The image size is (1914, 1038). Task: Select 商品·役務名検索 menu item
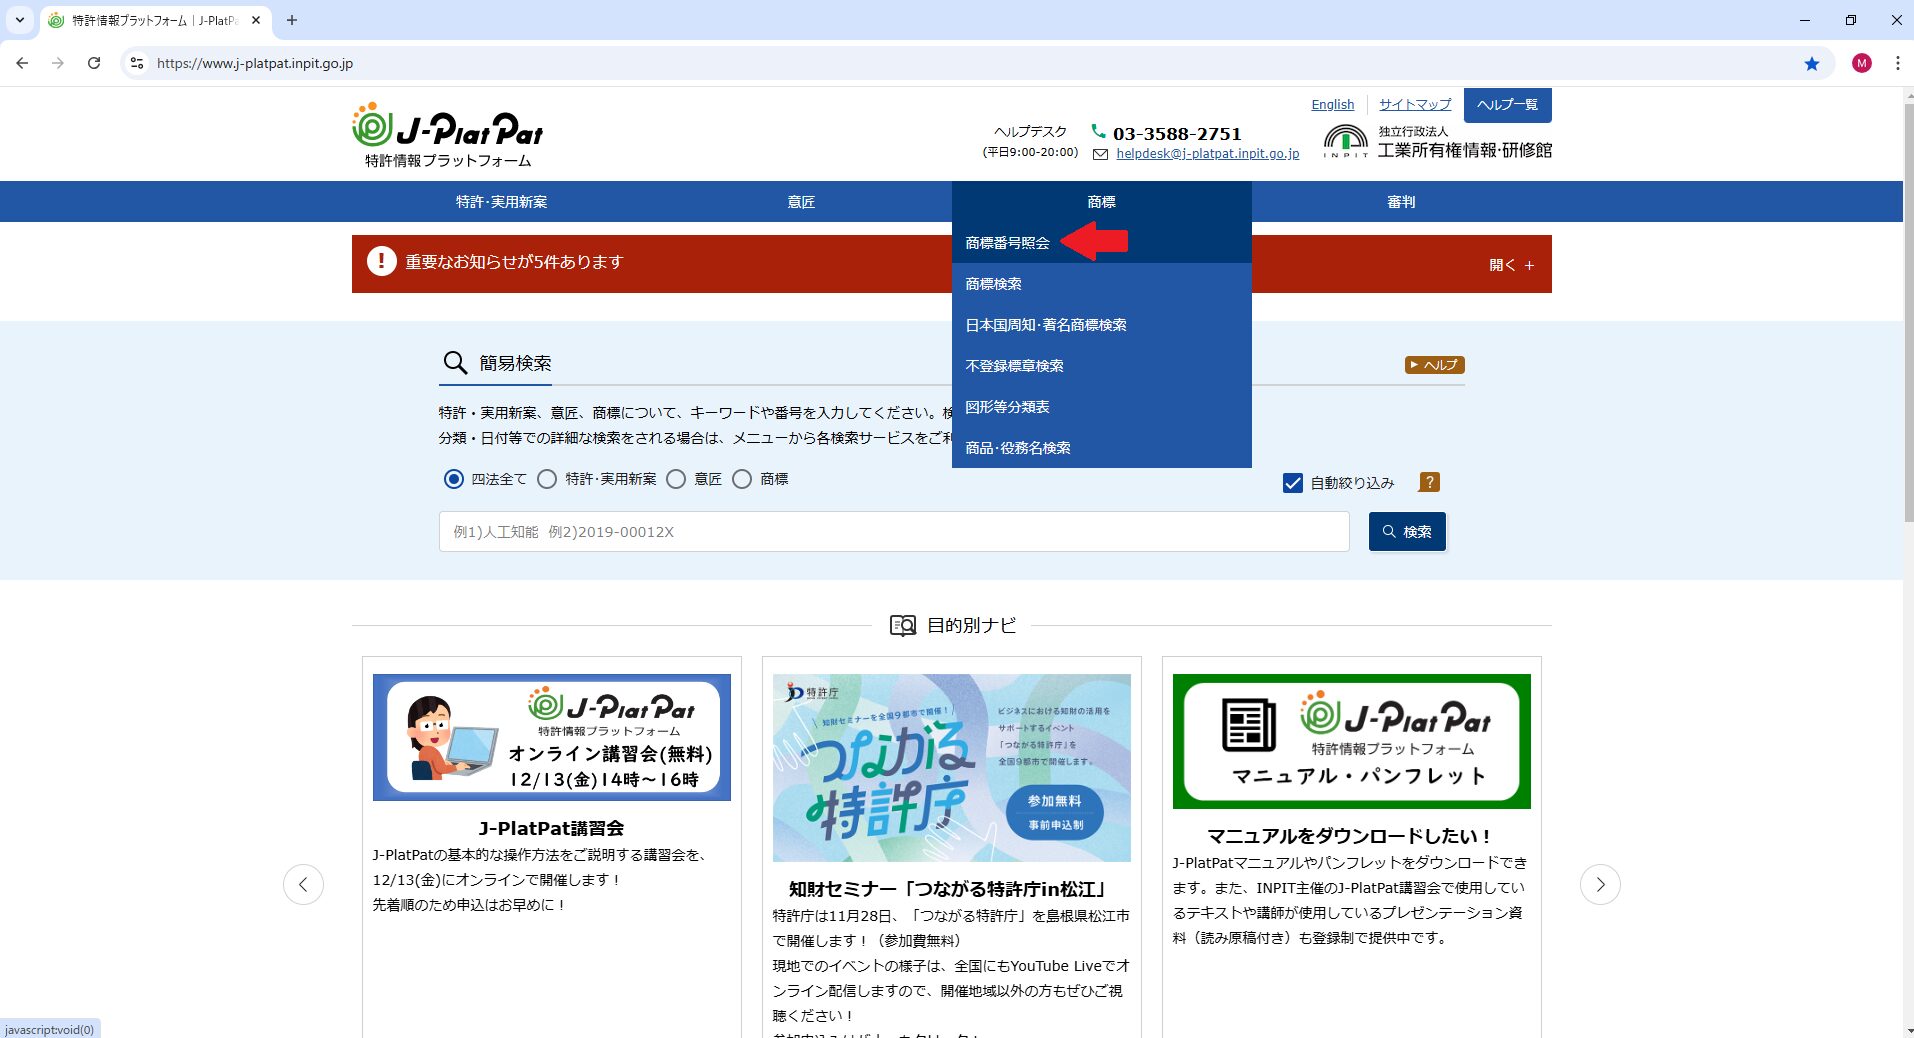pyautogui.click(x=1101, y=448)
